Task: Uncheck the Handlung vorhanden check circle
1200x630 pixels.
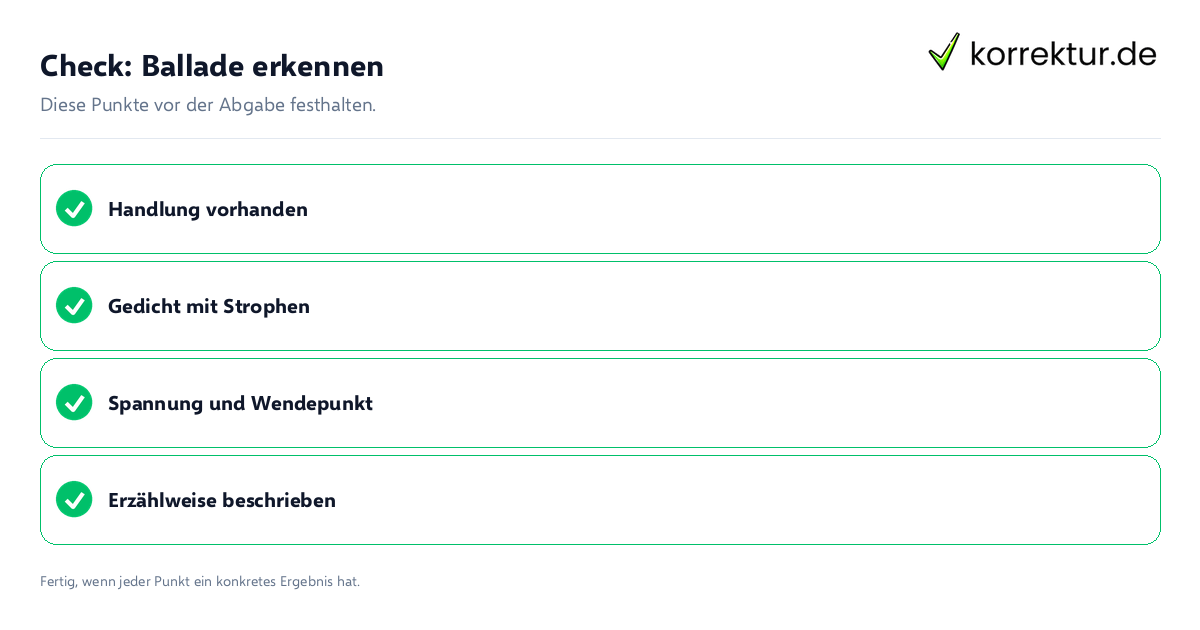Action: pos(74,208)
